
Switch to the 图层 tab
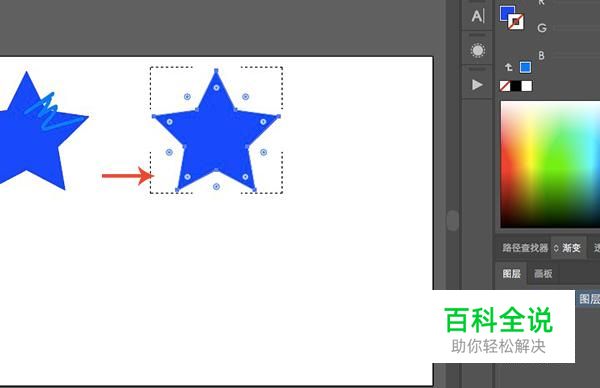(512, 274)
